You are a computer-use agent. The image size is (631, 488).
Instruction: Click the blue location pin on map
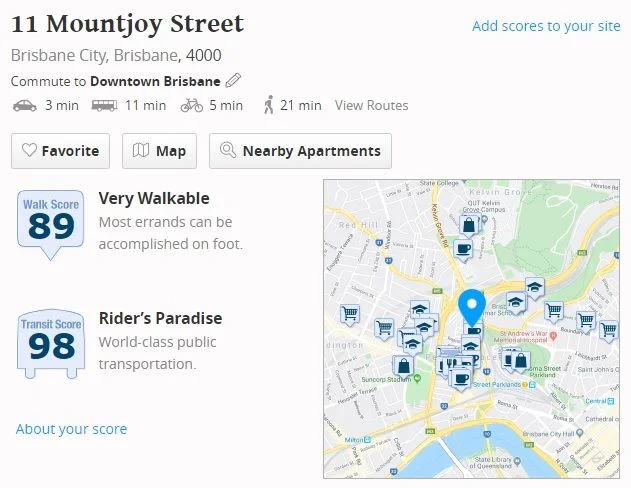click(x=472, y=307)
